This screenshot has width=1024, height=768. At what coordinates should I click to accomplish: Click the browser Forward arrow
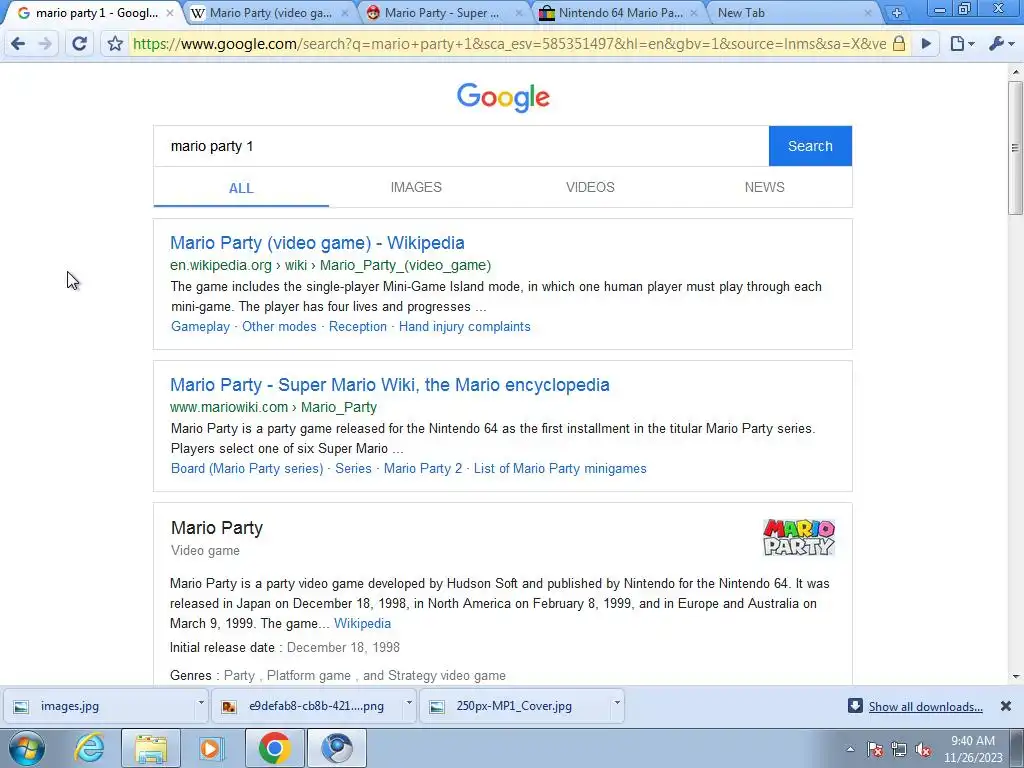(45, 44)
